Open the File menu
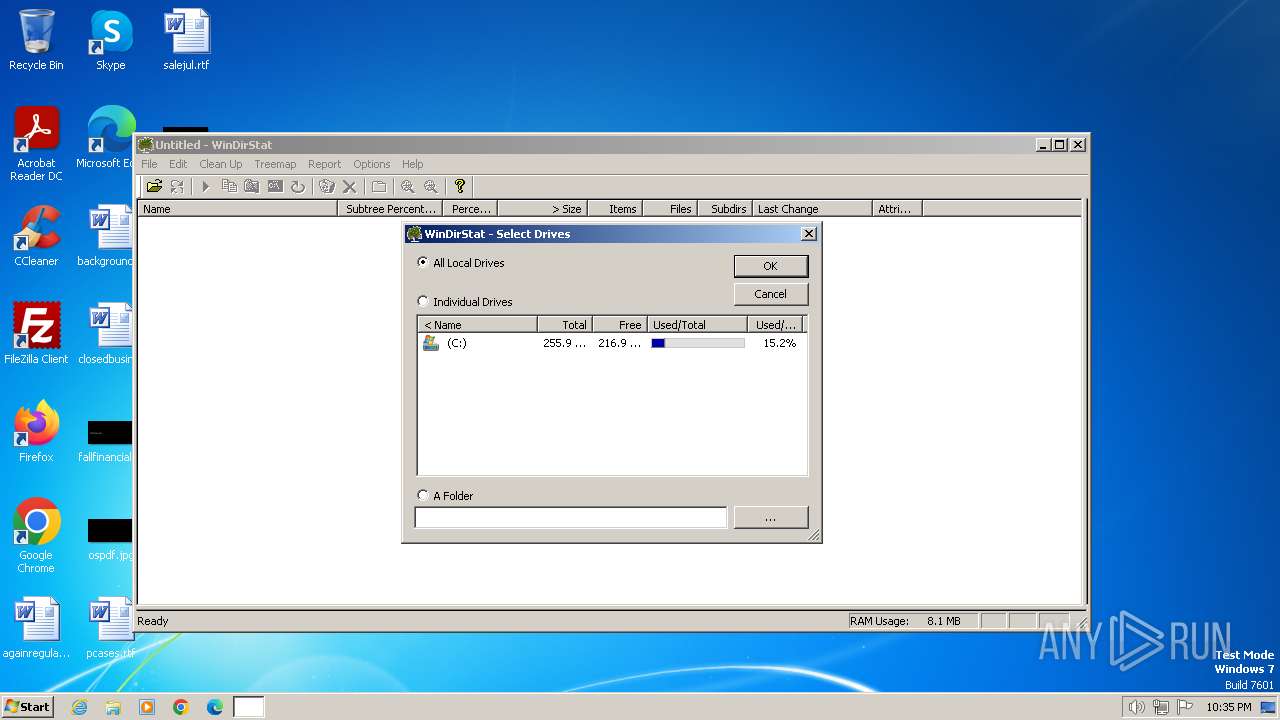Screen dimensions: 1280x720 (x=149, y=164)
